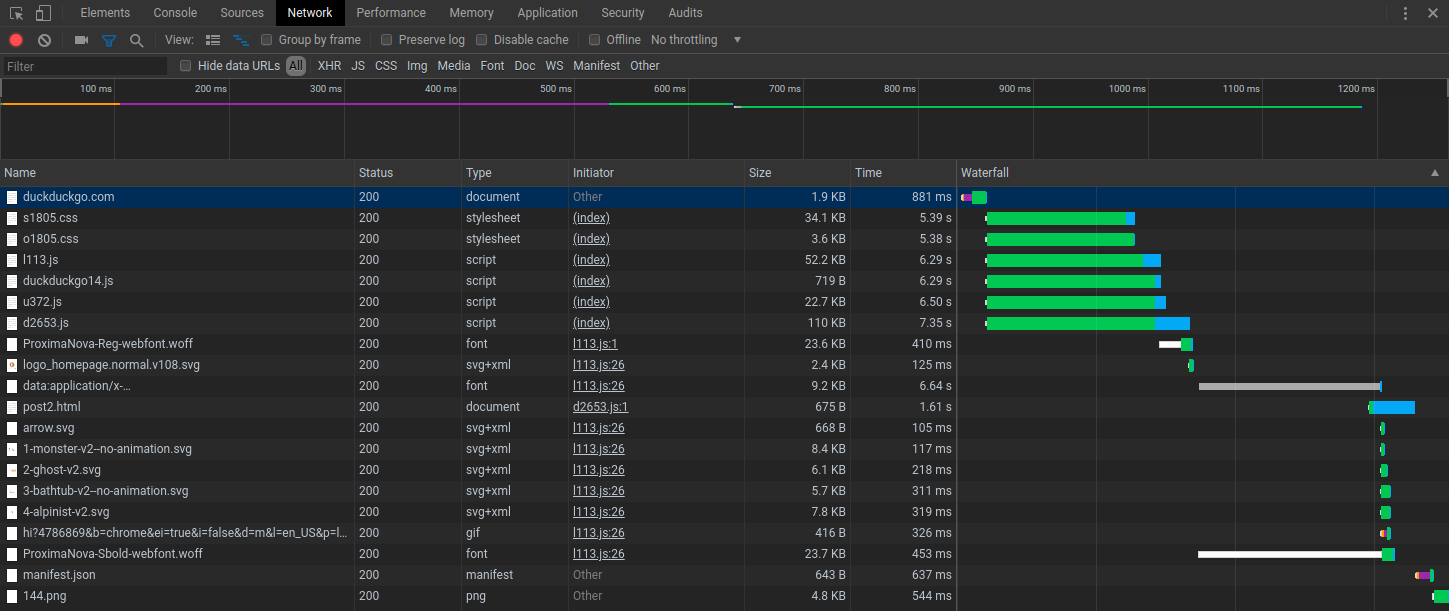Filter requests by JS type
Image resolution: width=1449 pixels, height=611 pixels.
click(x=358, y=66)
